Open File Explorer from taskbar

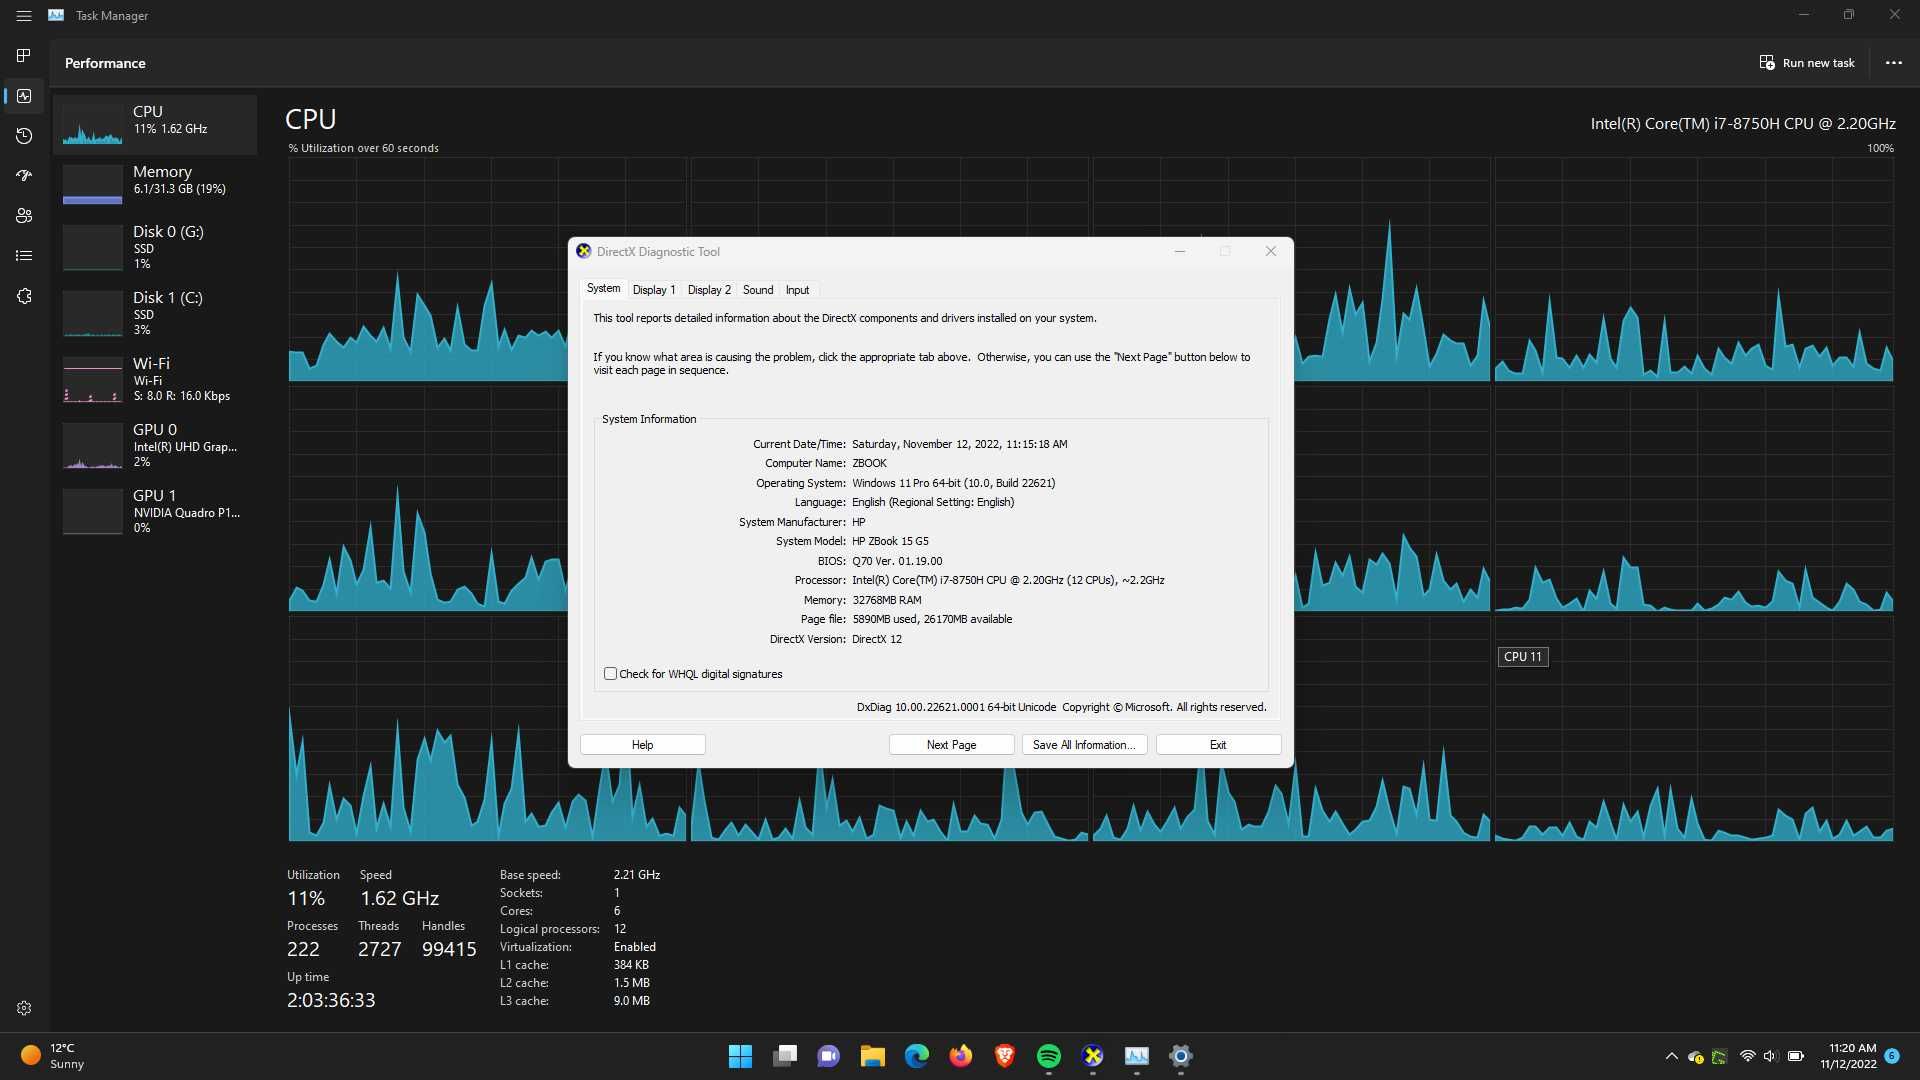coord(873,1056)
